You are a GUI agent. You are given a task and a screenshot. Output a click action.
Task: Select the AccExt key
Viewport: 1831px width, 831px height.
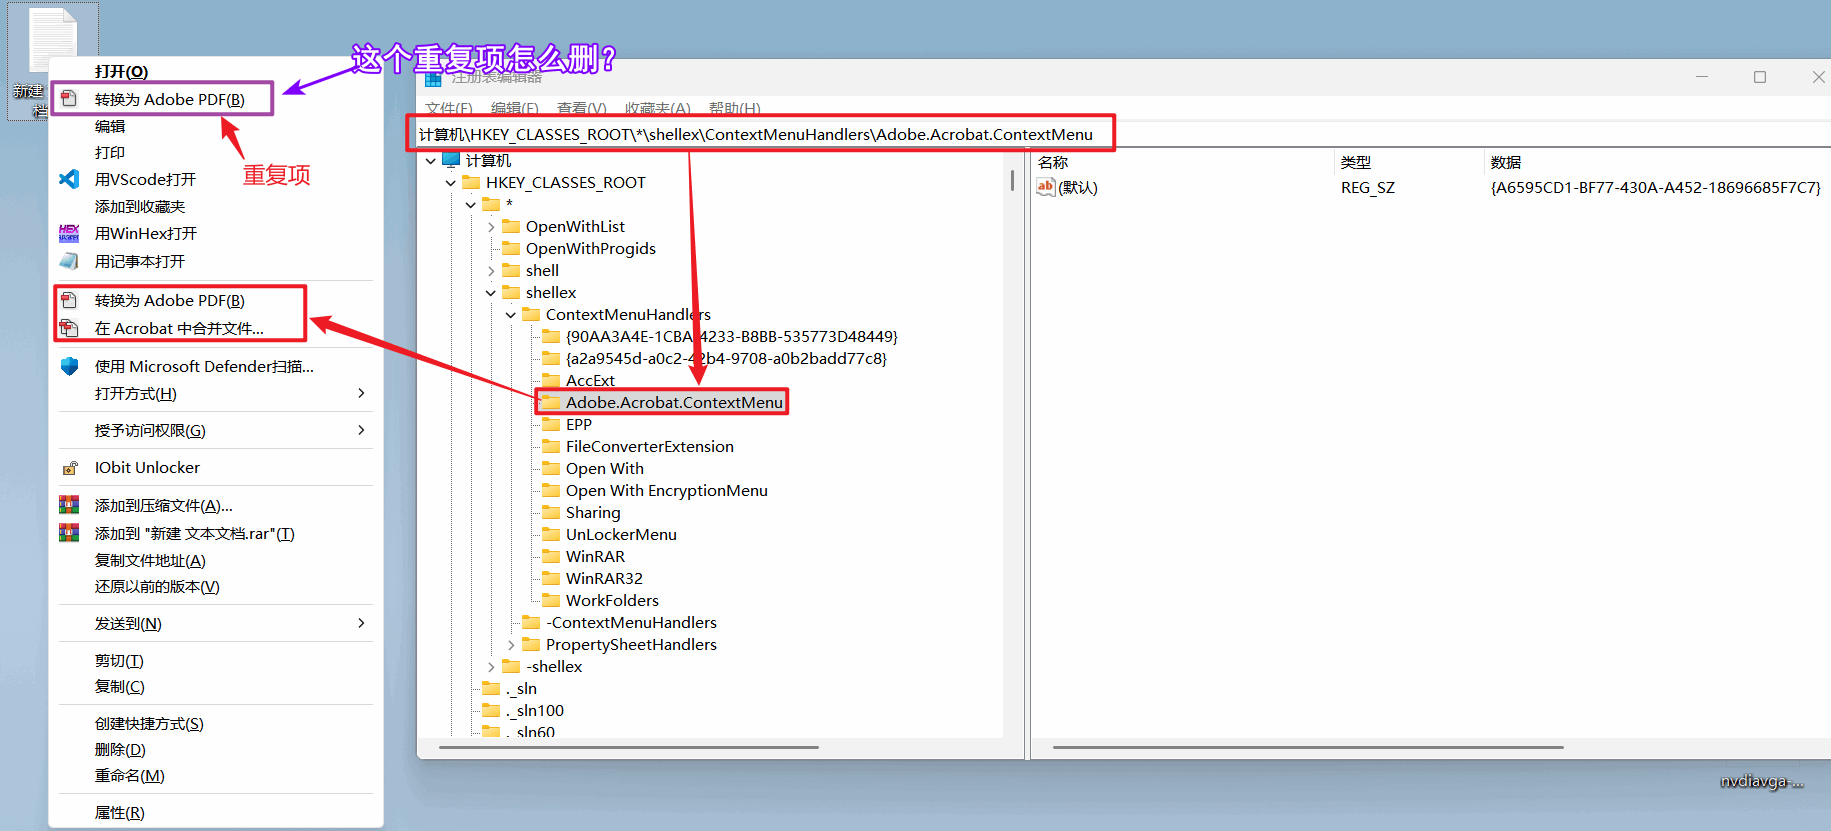(590, 380)
